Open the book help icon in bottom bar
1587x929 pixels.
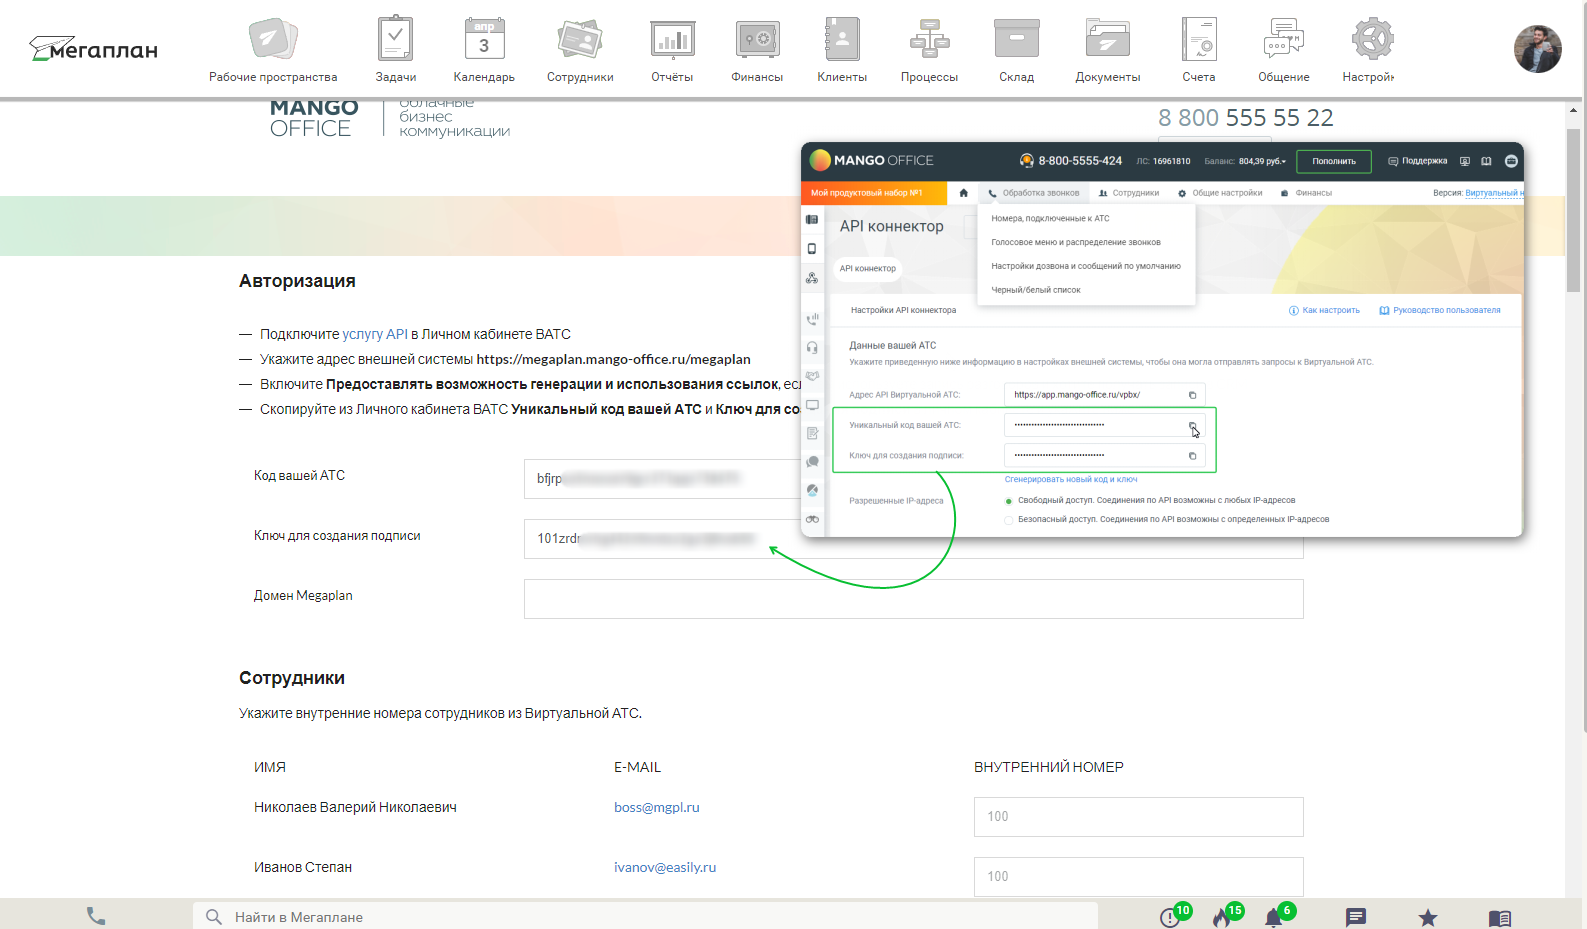point(1500,917)
